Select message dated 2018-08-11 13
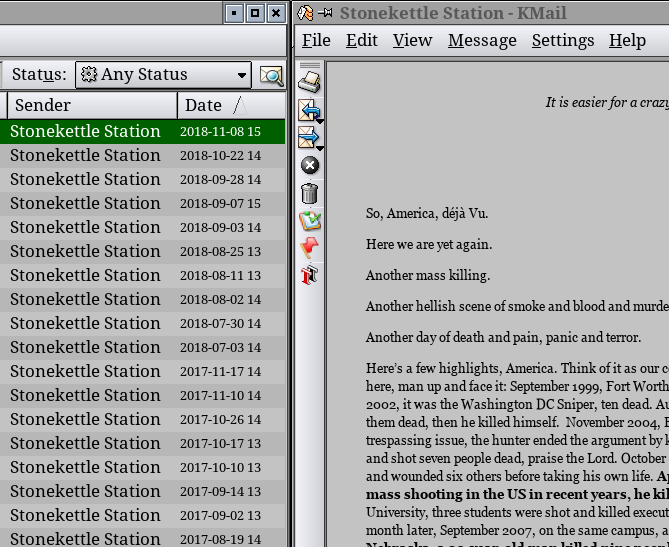669x547 pixels. point(143,275)
